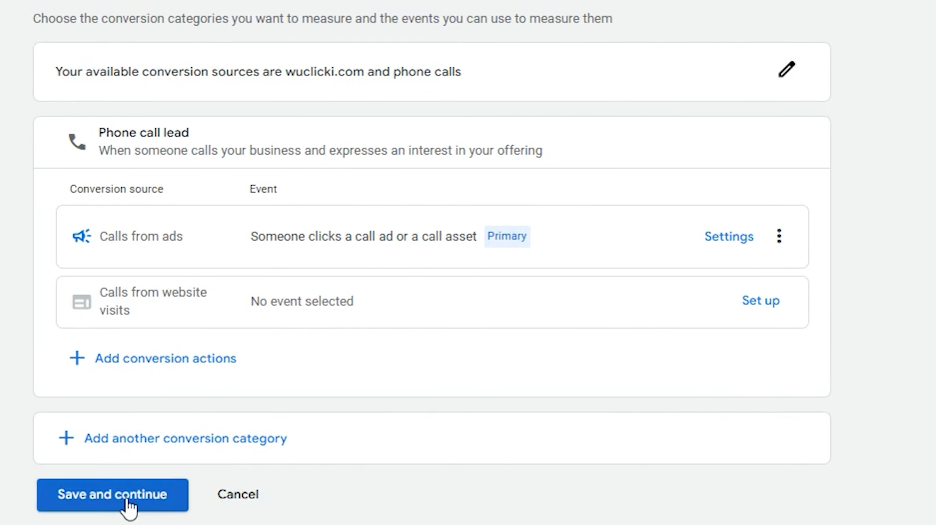Screen dimensions: 936x525
Task: Open Settings for Calls from ads
Action: click(x=729, y=237)
